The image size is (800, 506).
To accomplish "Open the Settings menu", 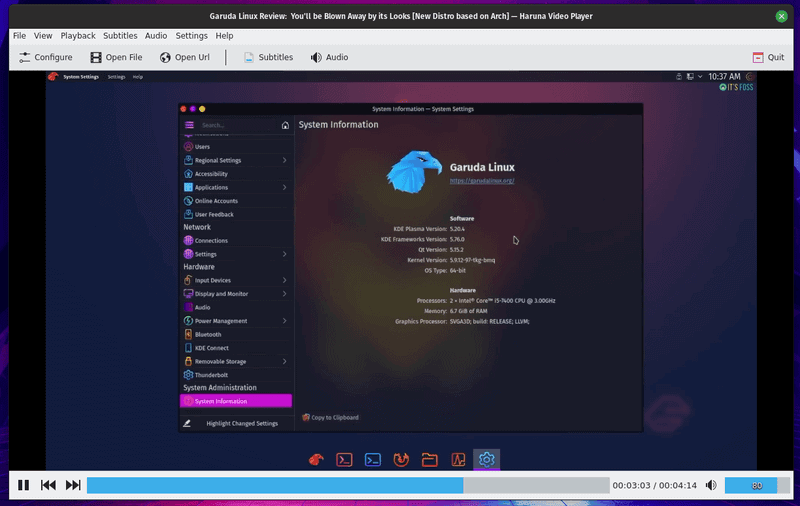I will (x=191, y=35).
